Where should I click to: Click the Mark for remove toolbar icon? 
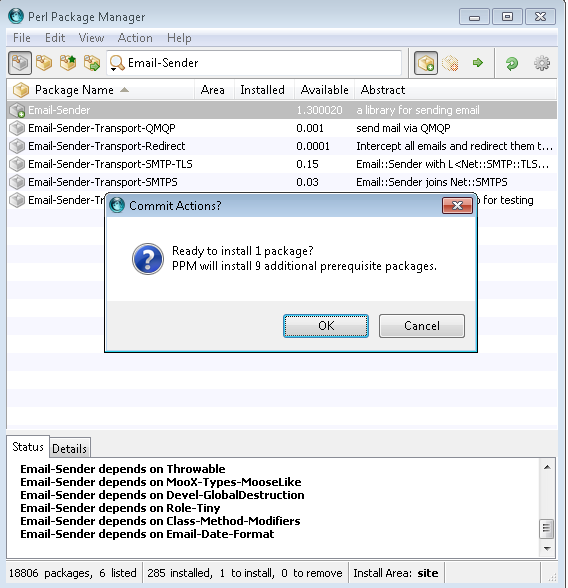[x=450, y=63]
